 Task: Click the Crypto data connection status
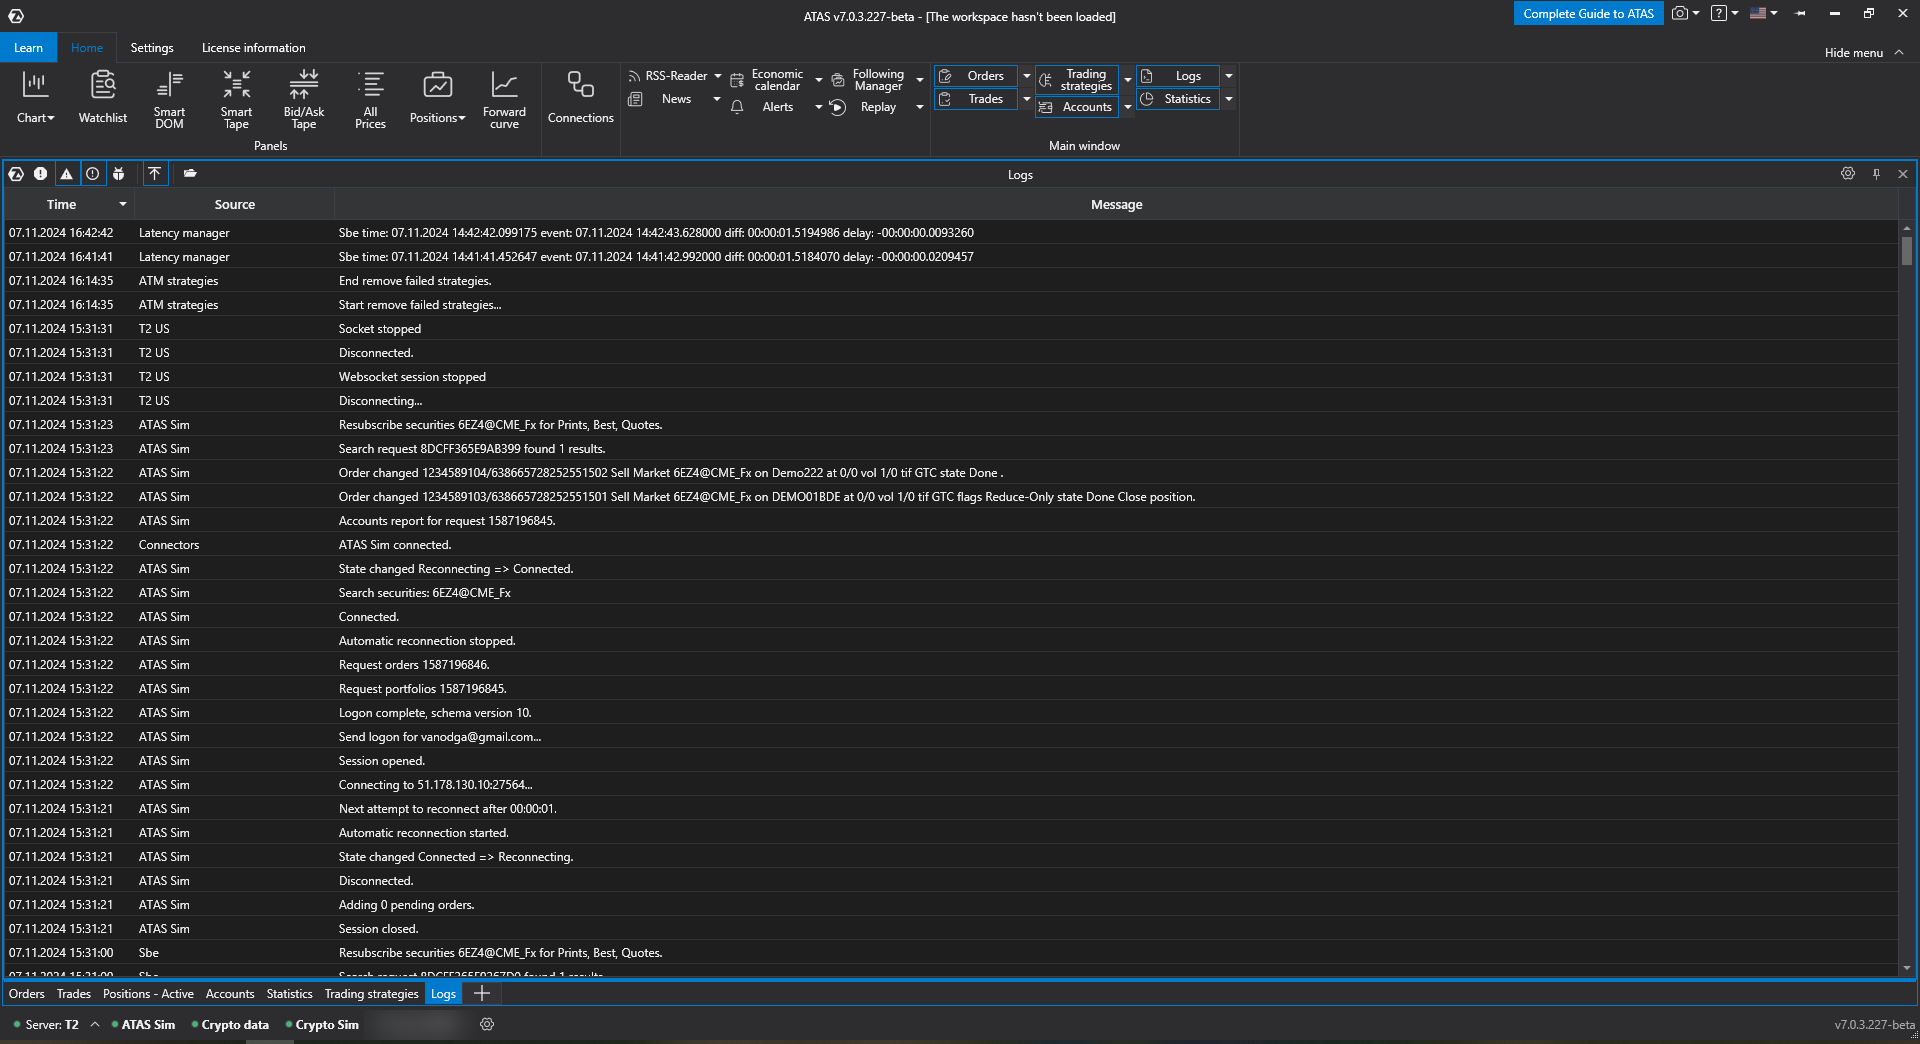click(x=230, y=1025)
